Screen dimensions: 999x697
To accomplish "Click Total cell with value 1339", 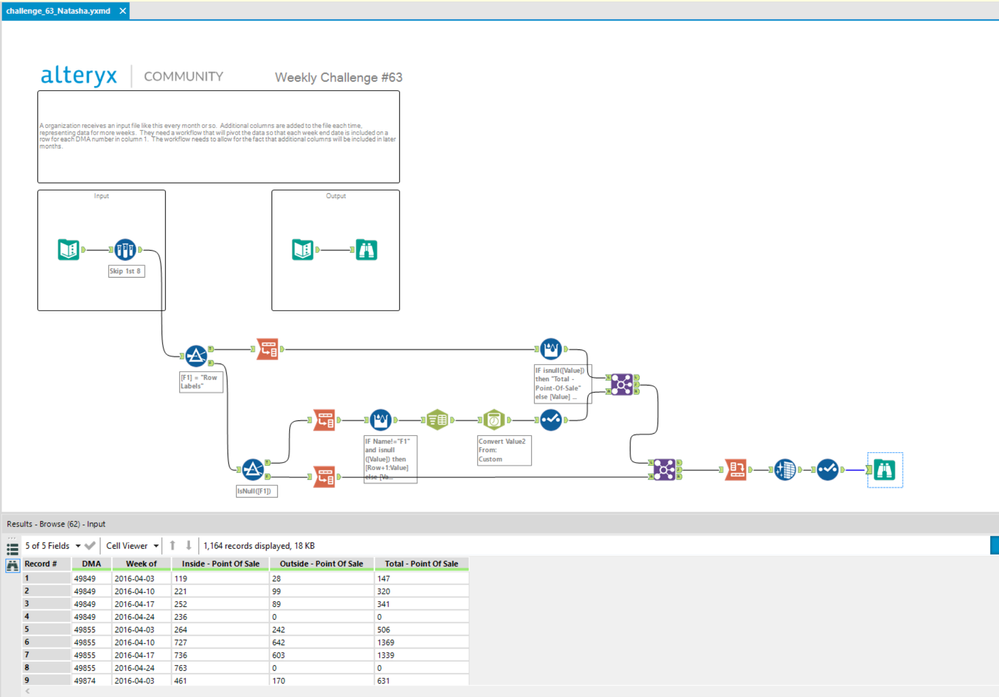I will point(422,655).
